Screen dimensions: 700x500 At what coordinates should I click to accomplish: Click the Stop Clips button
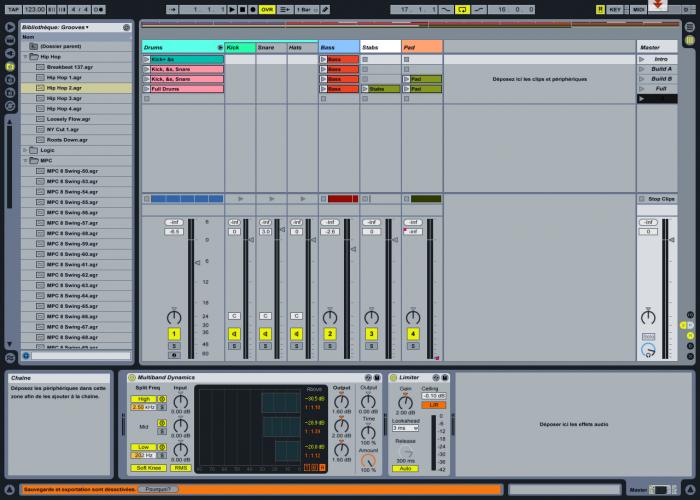[x=657, y=199]
